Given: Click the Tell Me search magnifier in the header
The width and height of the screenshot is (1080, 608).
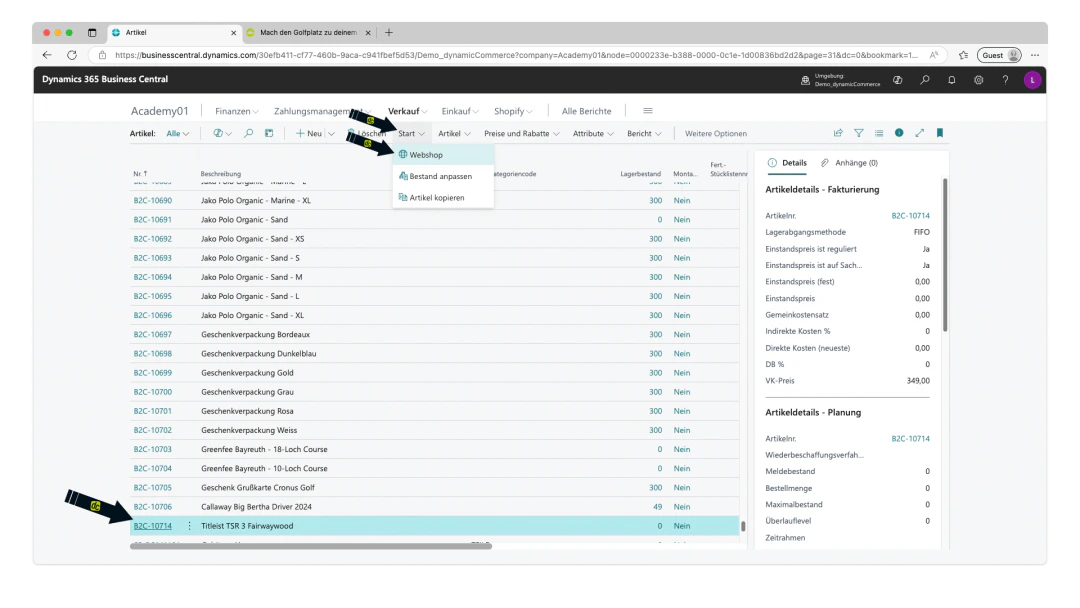Looking at the screenshot, I should coord(924,80).
